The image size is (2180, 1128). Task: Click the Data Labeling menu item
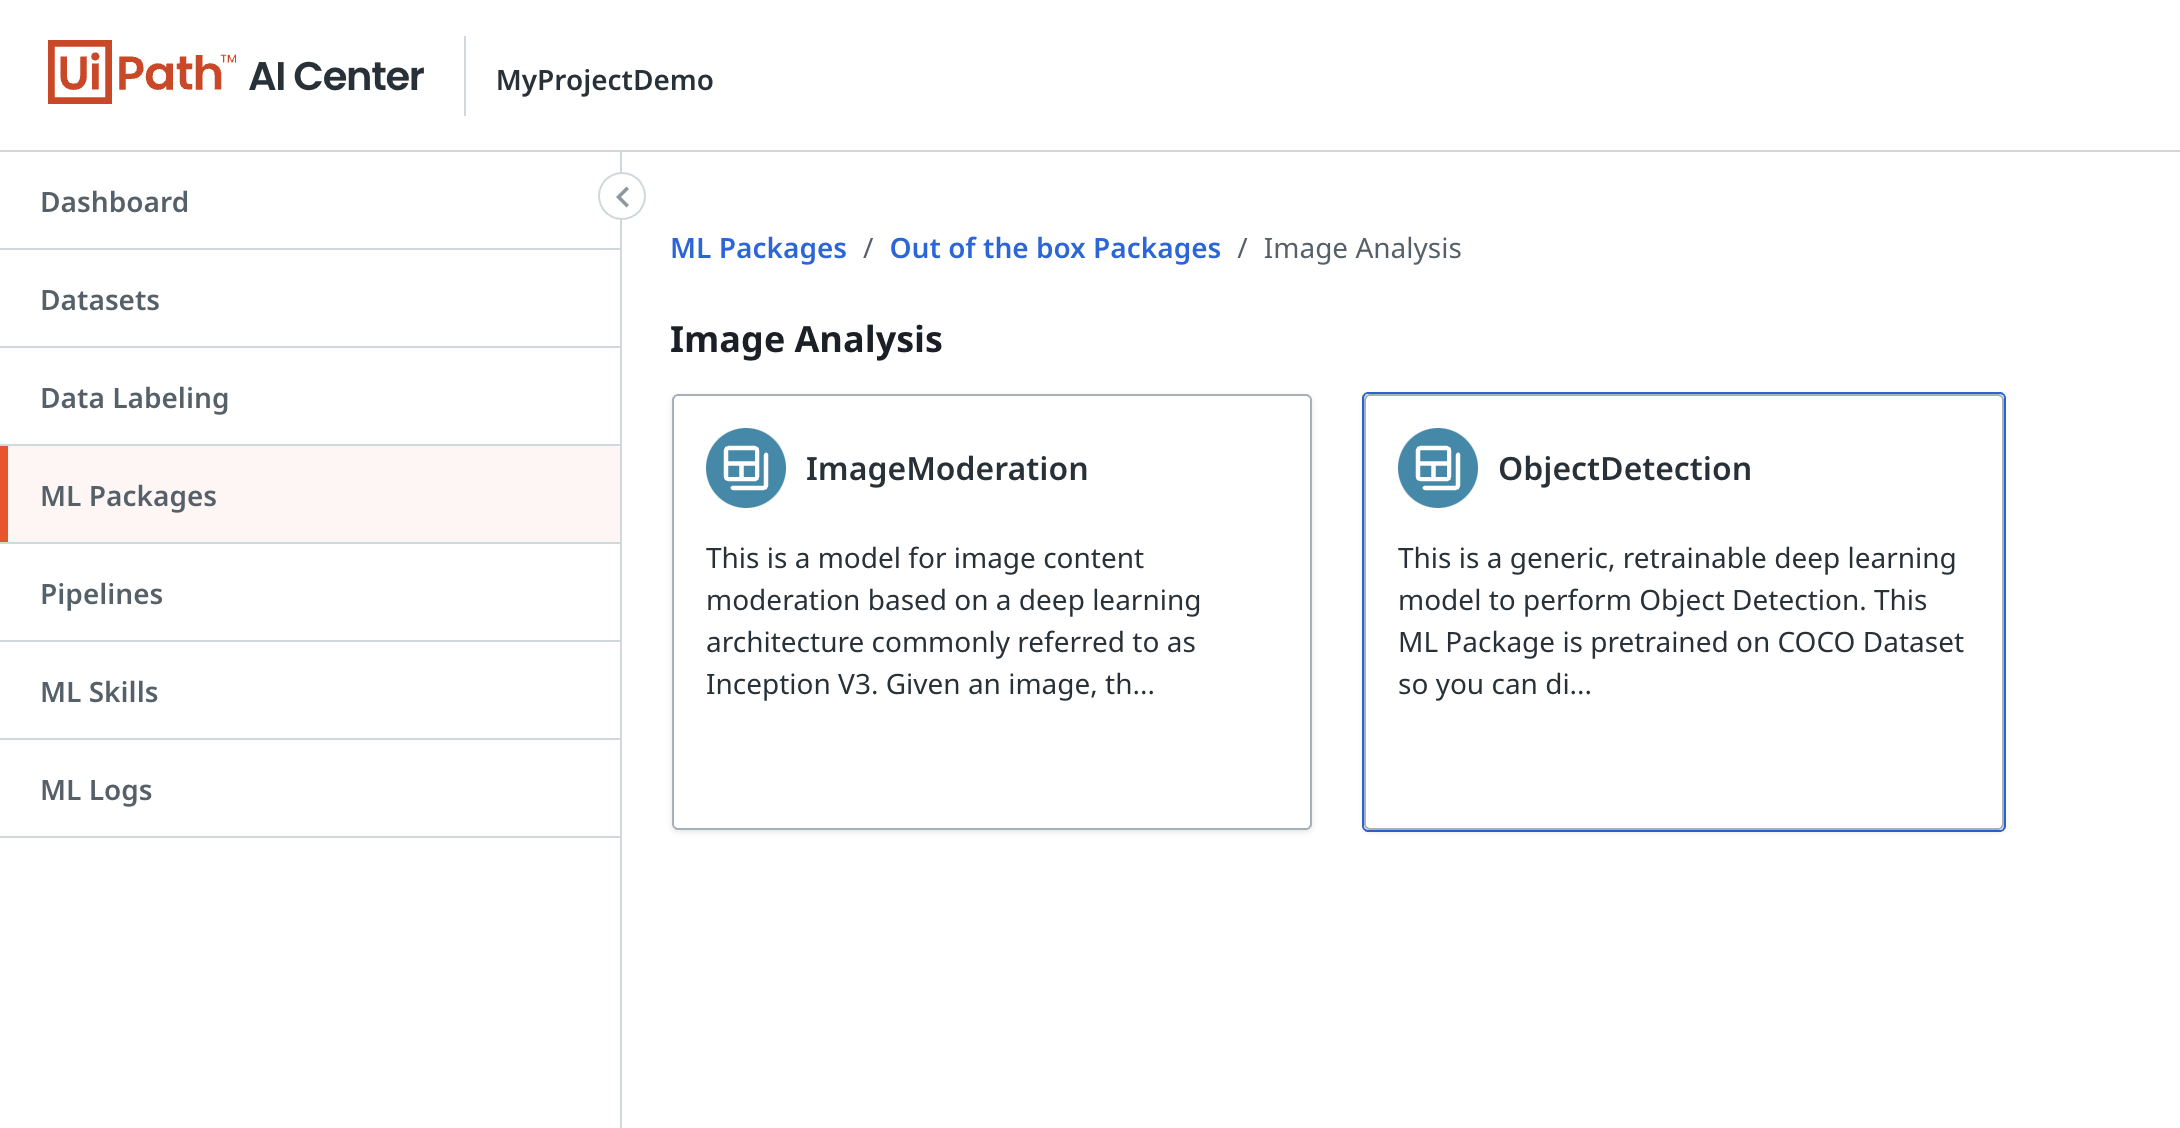click(x=135, y=396)
